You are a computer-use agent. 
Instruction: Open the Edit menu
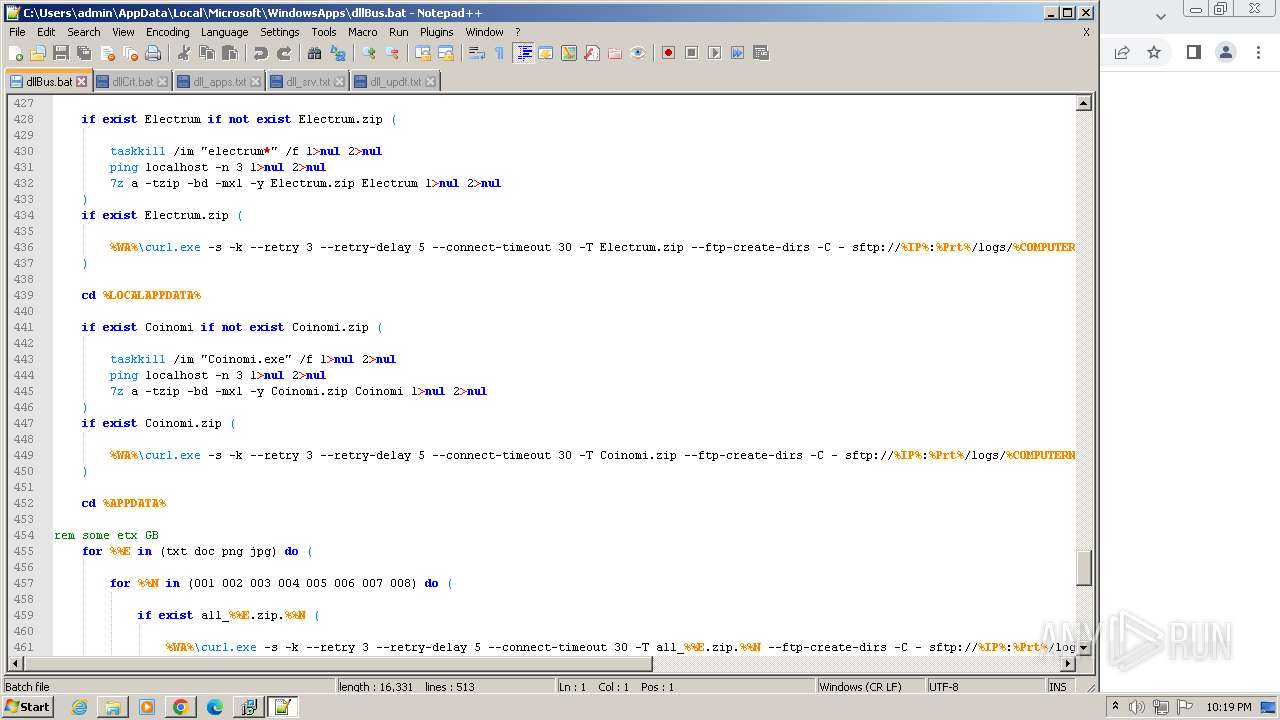click(x=46, y=32)
